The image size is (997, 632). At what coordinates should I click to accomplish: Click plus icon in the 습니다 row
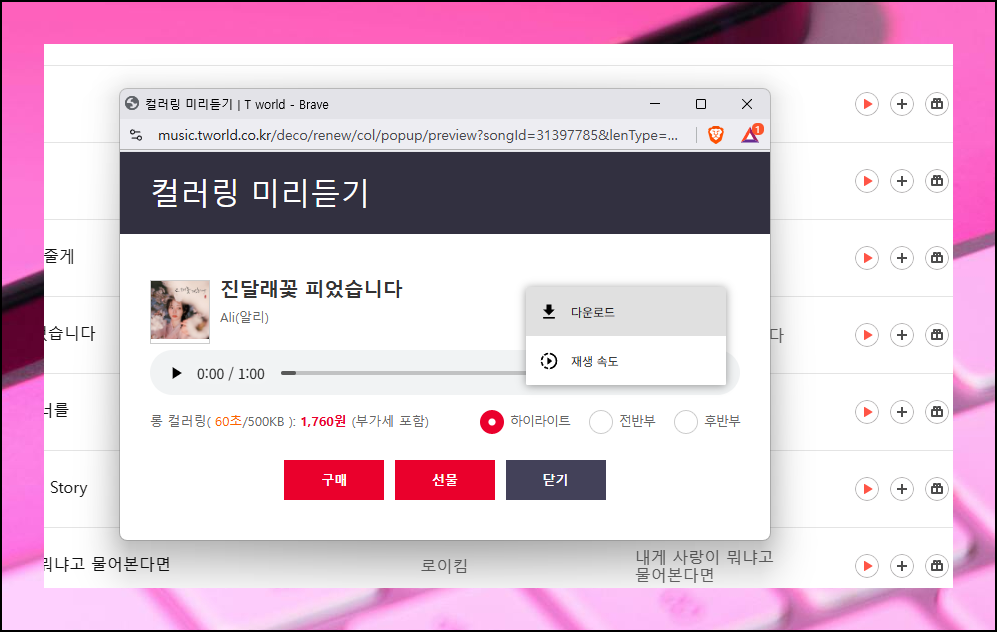(902, 335)
